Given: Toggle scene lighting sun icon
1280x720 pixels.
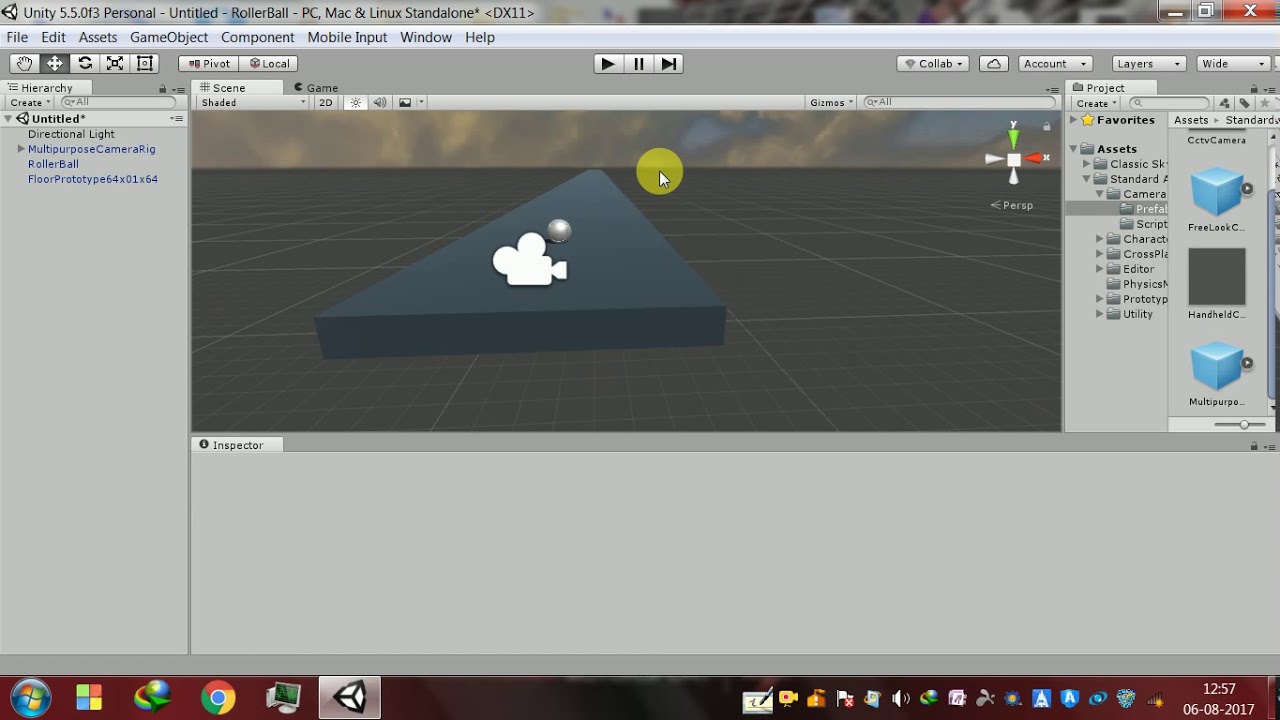Looking at the screenshot, I should pos(355,102).
